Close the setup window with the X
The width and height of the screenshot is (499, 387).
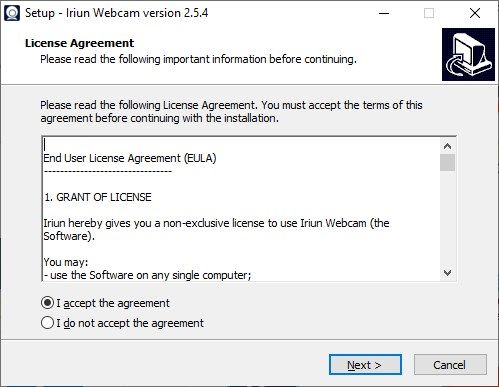click(x=475, y=13)
